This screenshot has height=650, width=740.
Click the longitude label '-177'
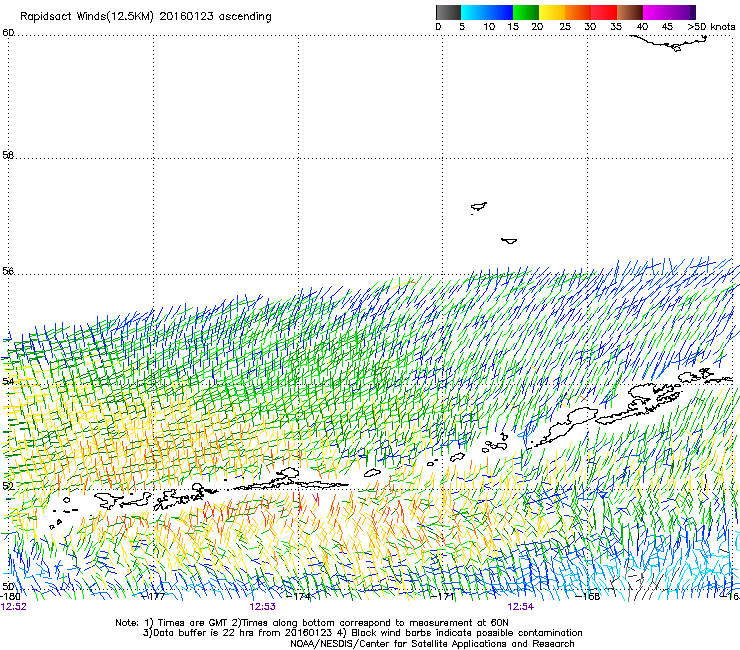pyautogui.click(x=154, y=596)
